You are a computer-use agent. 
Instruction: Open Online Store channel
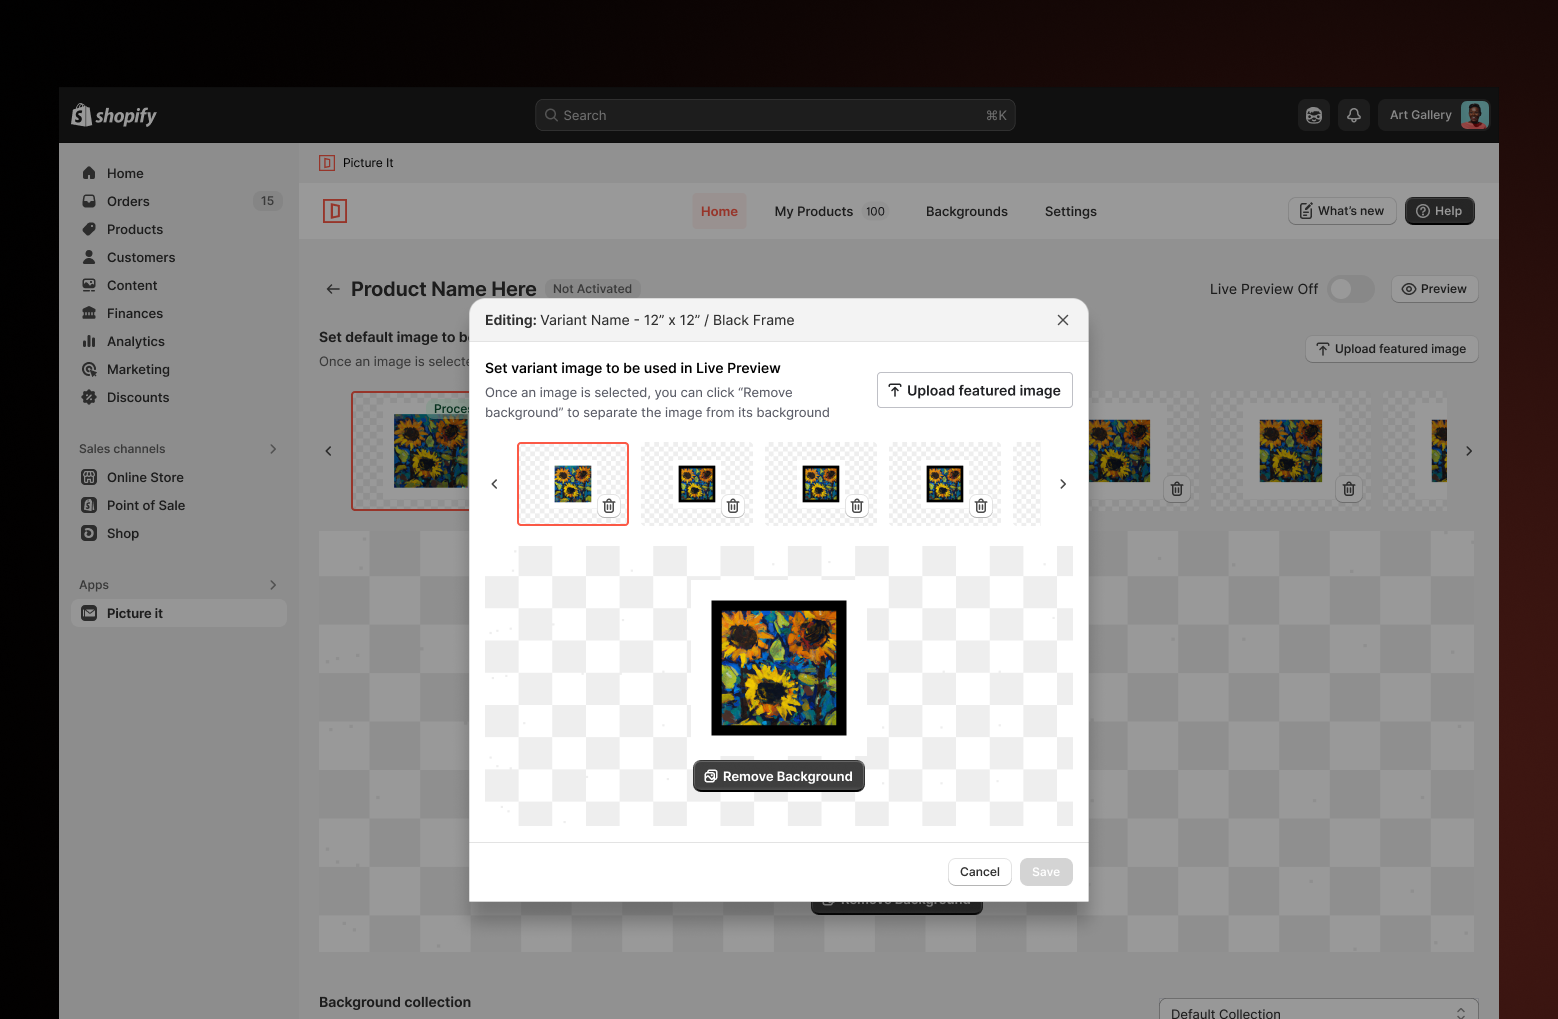pos(179,477)
